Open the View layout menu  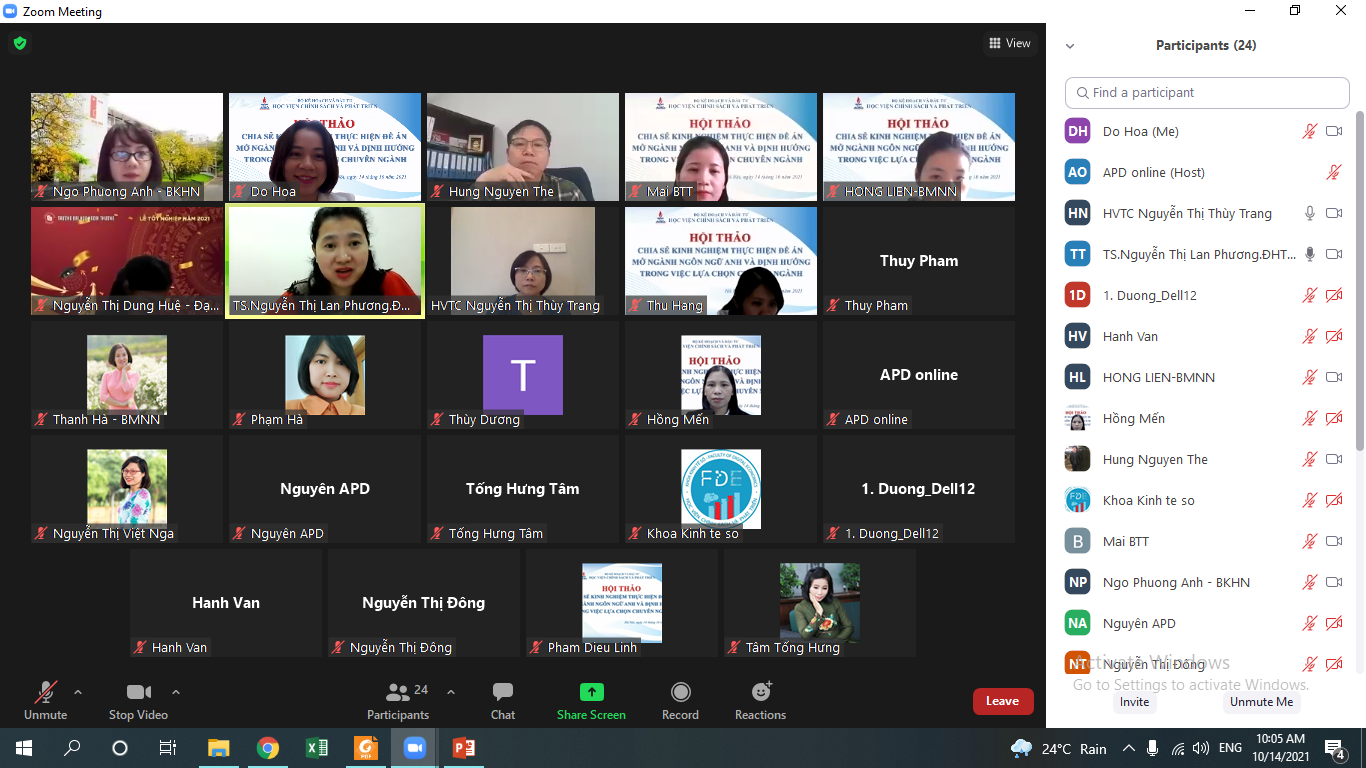[1009, 43]
